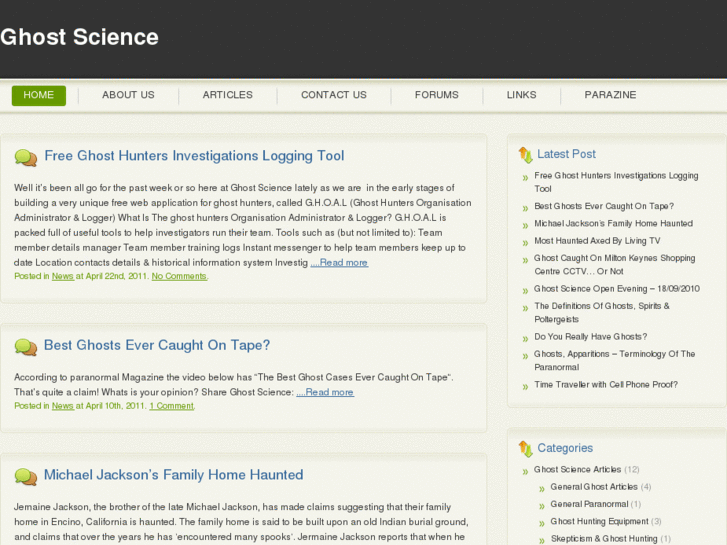Click 'No Comments' link under first post
Screen dimensions: 727x545
pyautogui.click(x=180, y=276)
